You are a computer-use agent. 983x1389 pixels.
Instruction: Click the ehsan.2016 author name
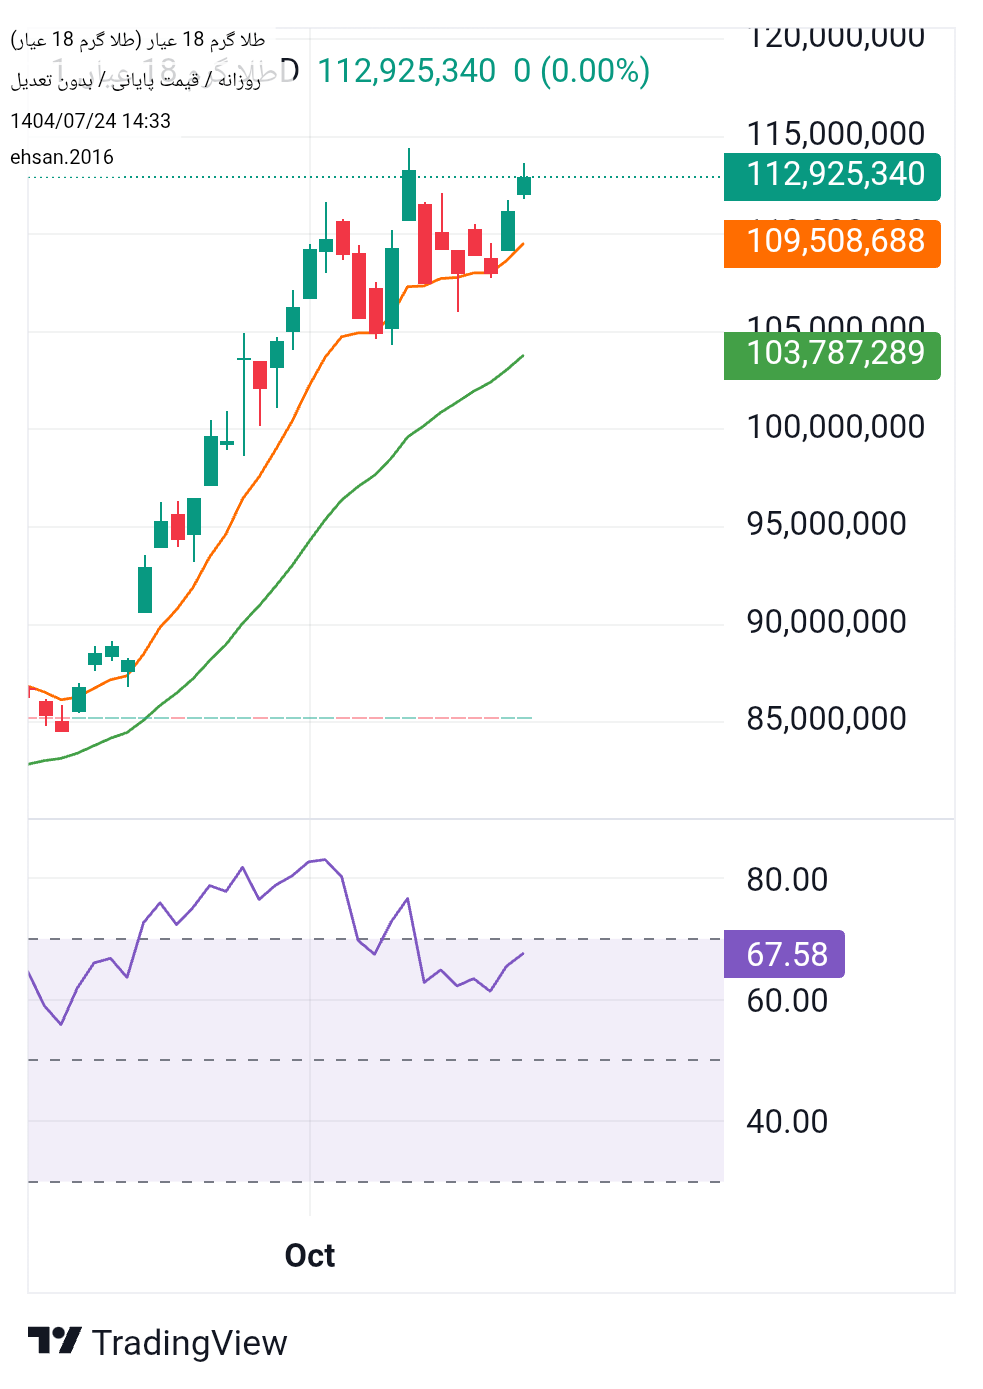(62, 157)
